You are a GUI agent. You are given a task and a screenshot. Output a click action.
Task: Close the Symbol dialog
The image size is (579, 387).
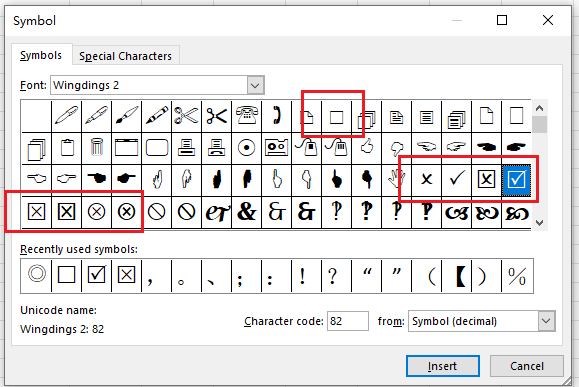coord(548,20)
